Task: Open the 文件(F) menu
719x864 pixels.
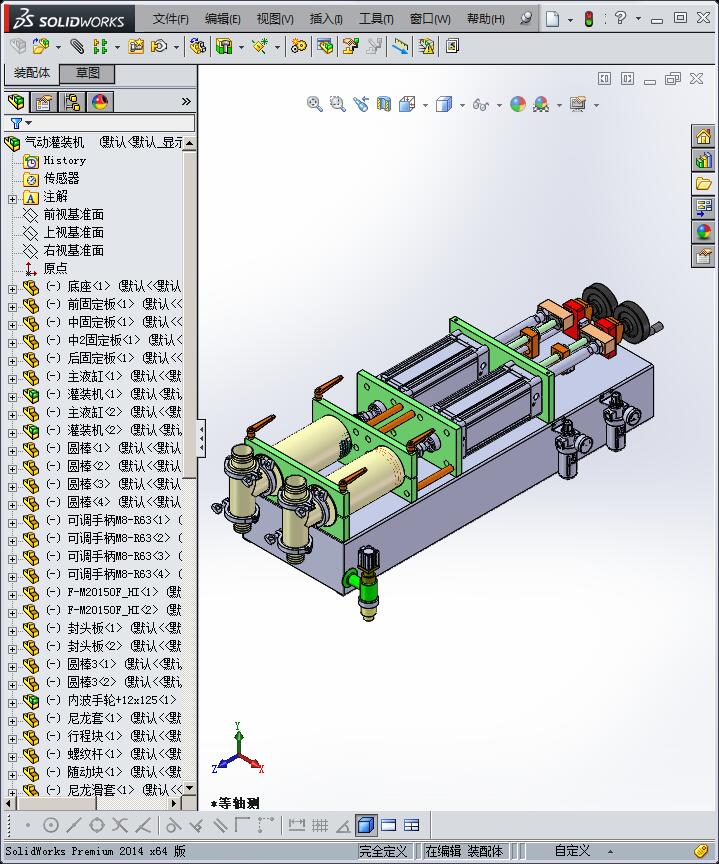Action: click(x=170, y=19)
